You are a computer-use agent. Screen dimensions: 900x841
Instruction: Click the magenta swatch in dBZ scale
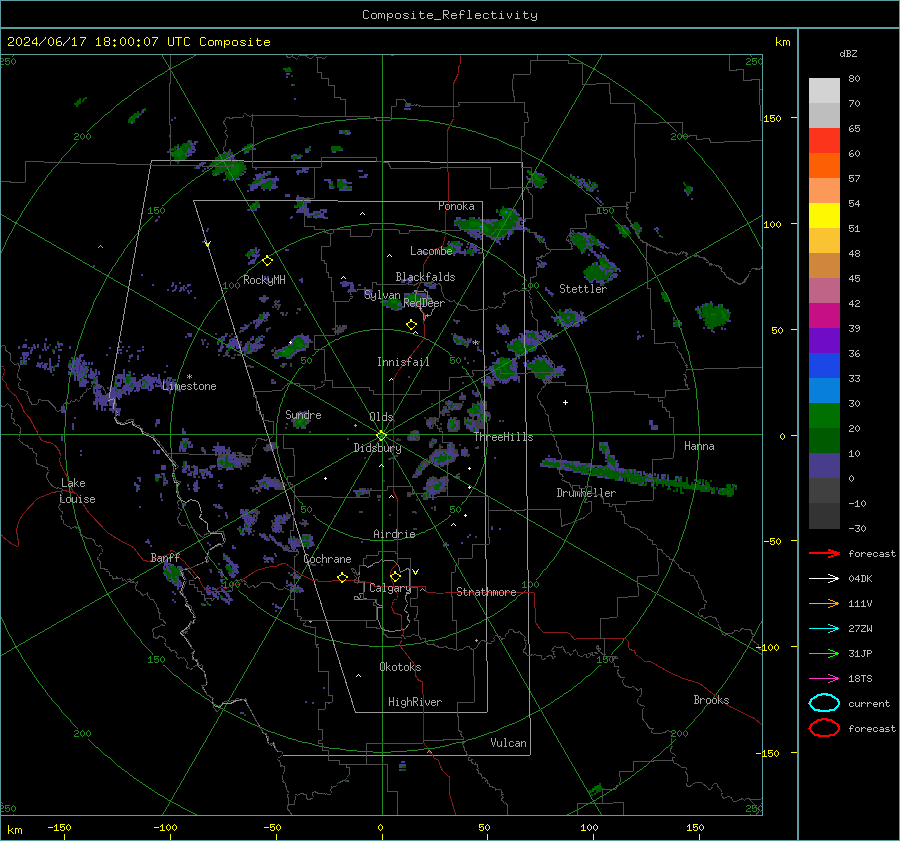pyautogui.click(x=824, y=315)
